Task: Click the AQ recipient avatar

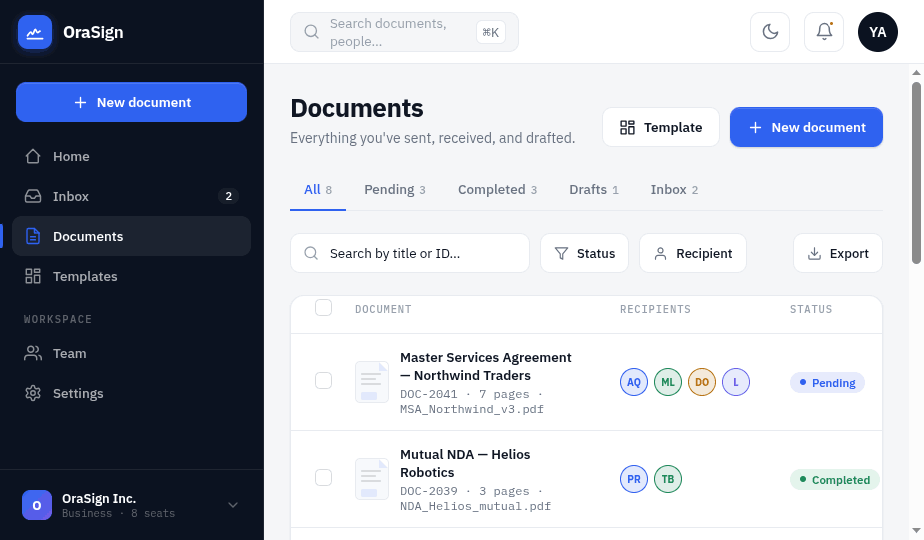Action: coord(633,382)
